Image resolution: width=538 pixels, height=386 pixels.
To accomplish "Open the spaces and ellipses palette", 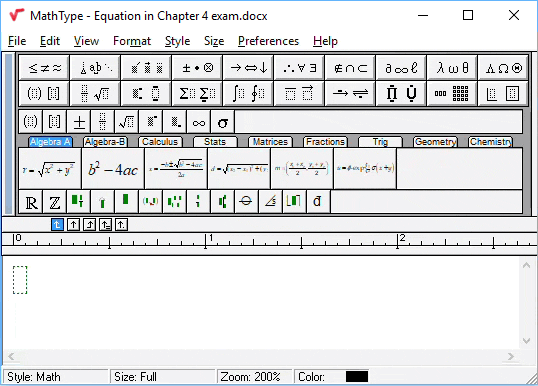I will point(95,68).
